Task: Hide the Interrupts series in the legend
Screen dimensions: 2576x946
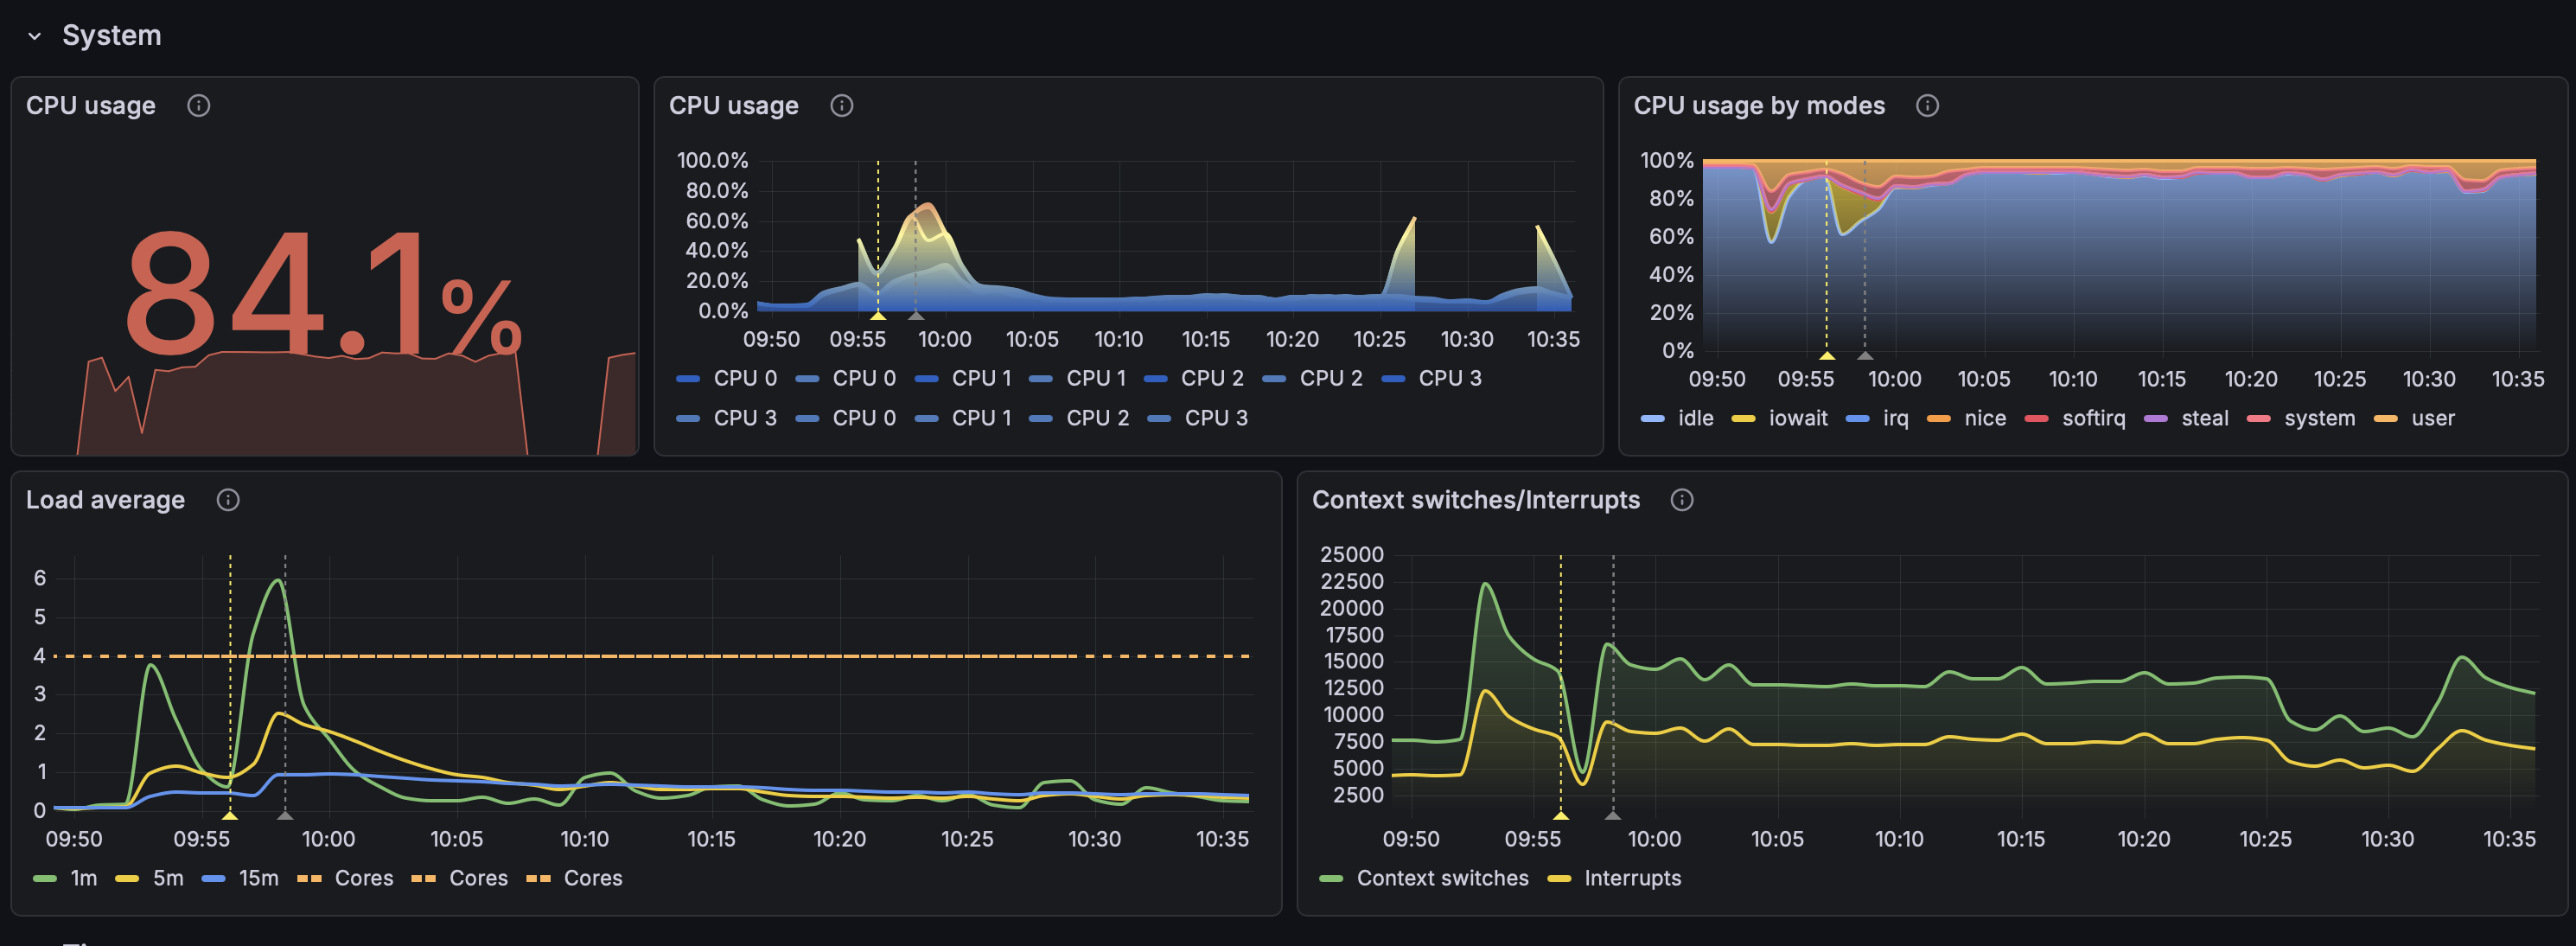Action: [x=1634, y=878]
